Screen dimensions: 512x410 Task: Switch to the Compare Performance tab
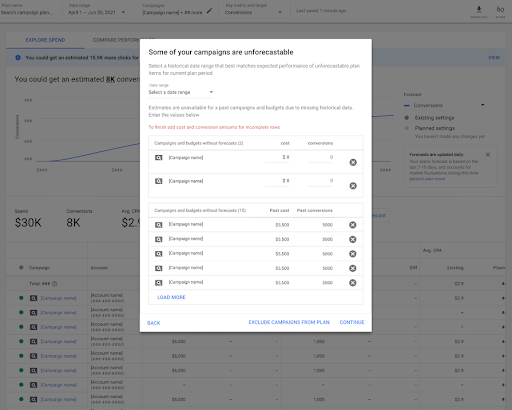pyautogui.click(x=116, y=40)
